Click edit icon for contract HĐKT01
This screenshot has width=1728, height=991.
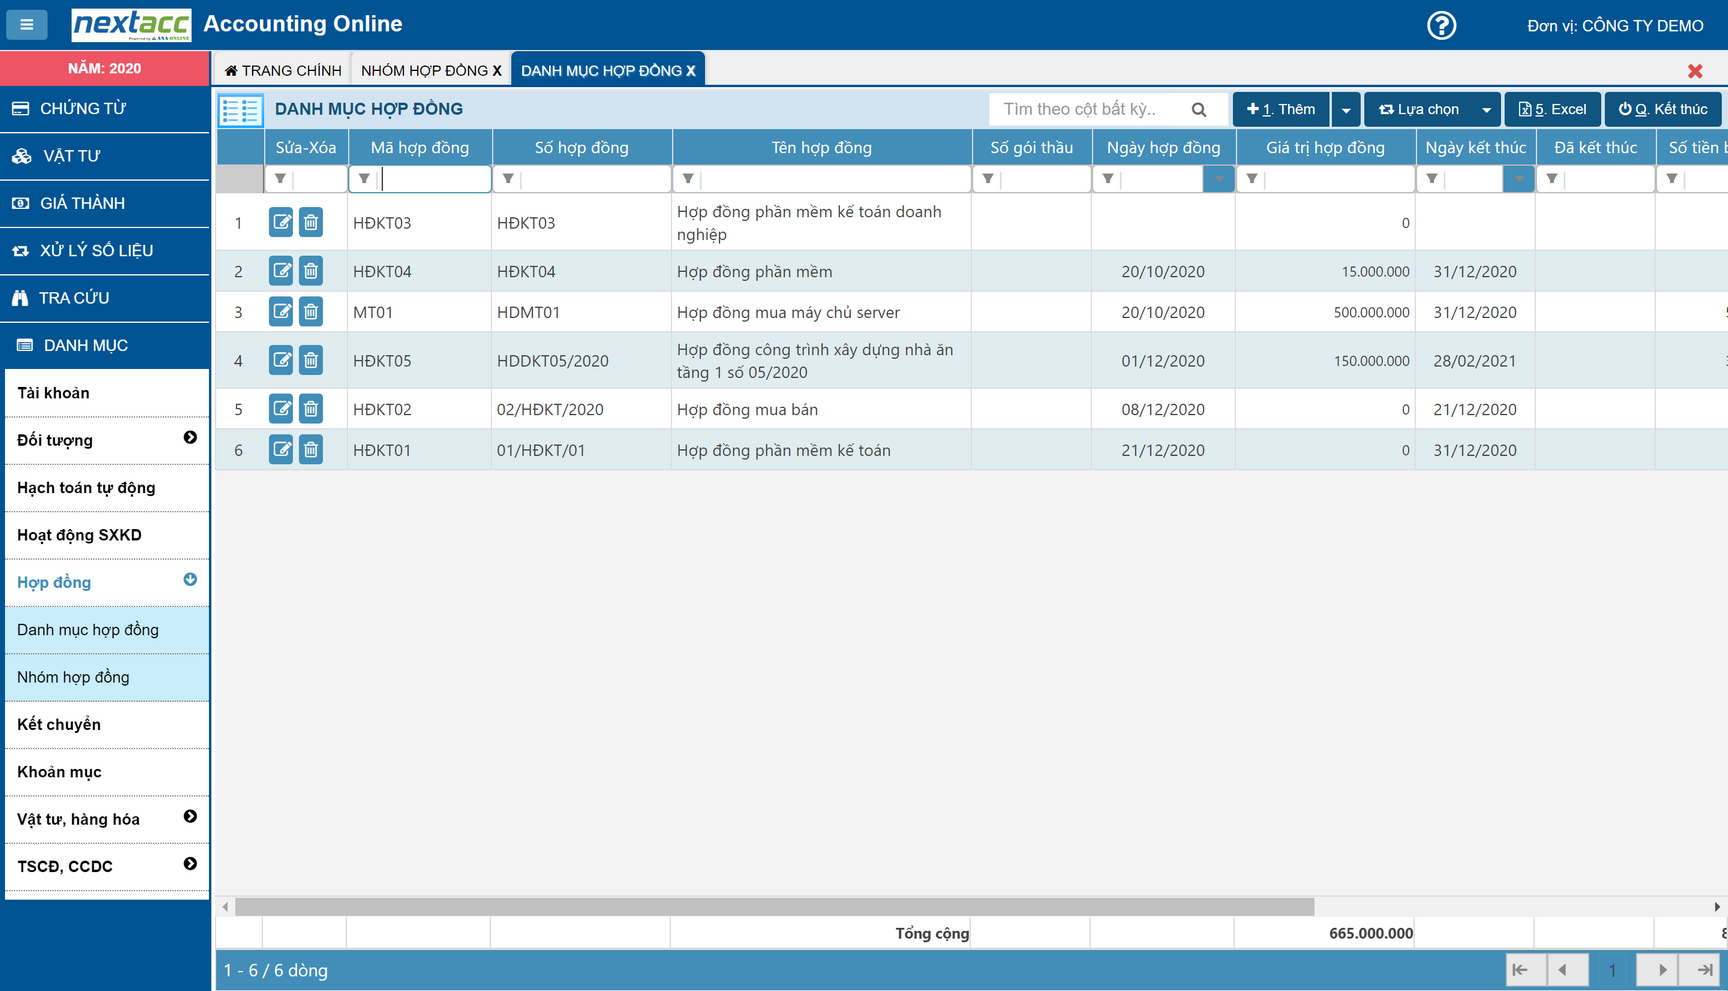tap(281, 450)
